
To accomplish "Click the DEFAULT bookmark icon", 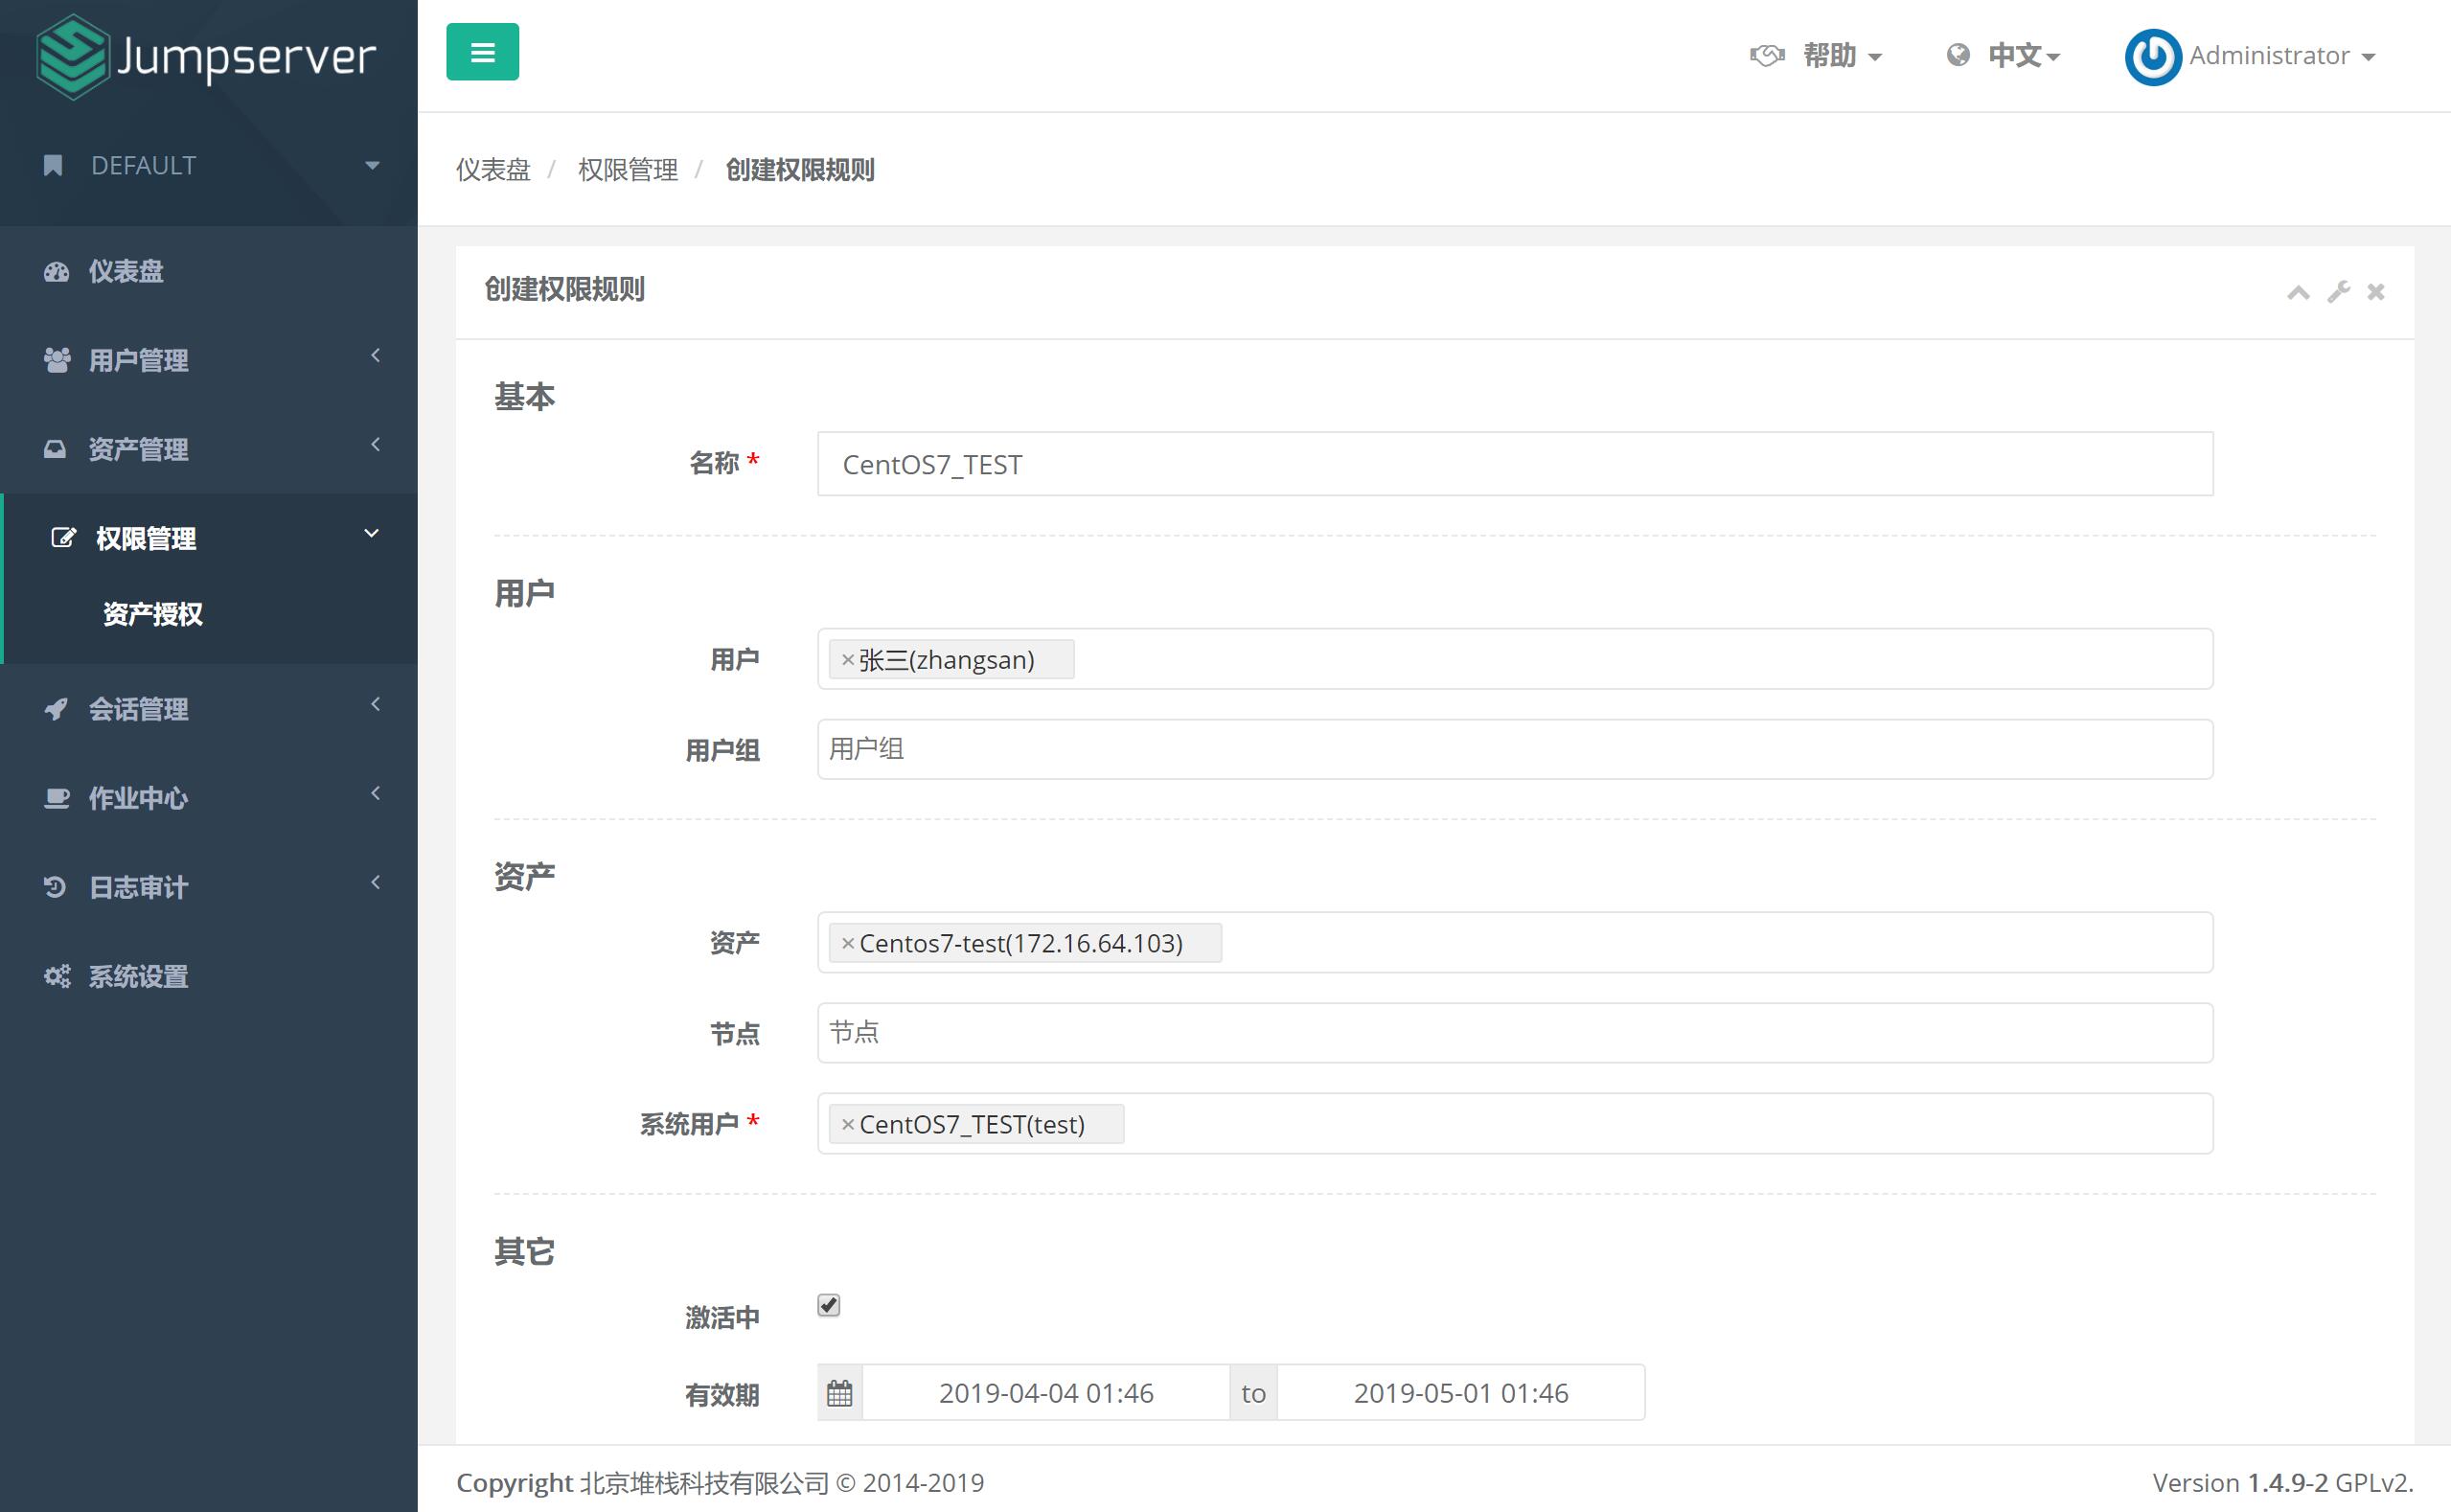I will pos(53,165).
